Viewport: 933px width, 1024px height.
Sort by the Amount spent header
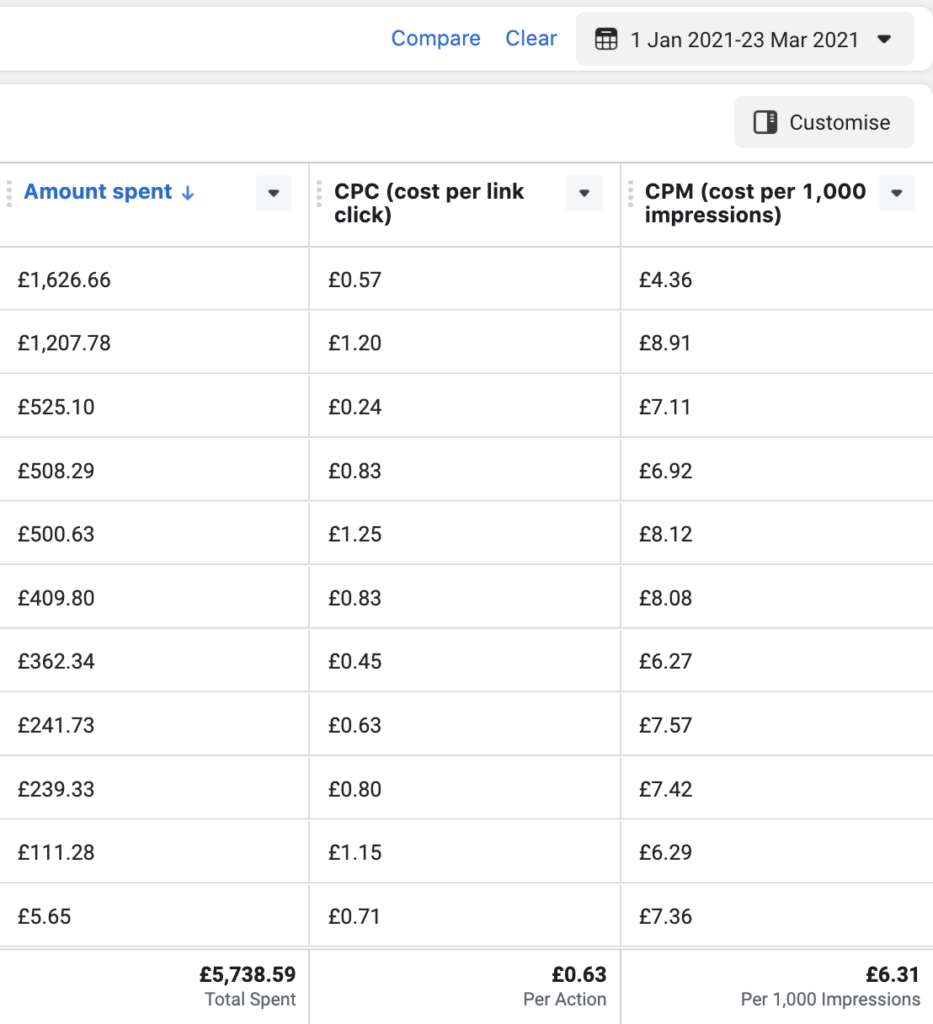(x=98, y=192)
